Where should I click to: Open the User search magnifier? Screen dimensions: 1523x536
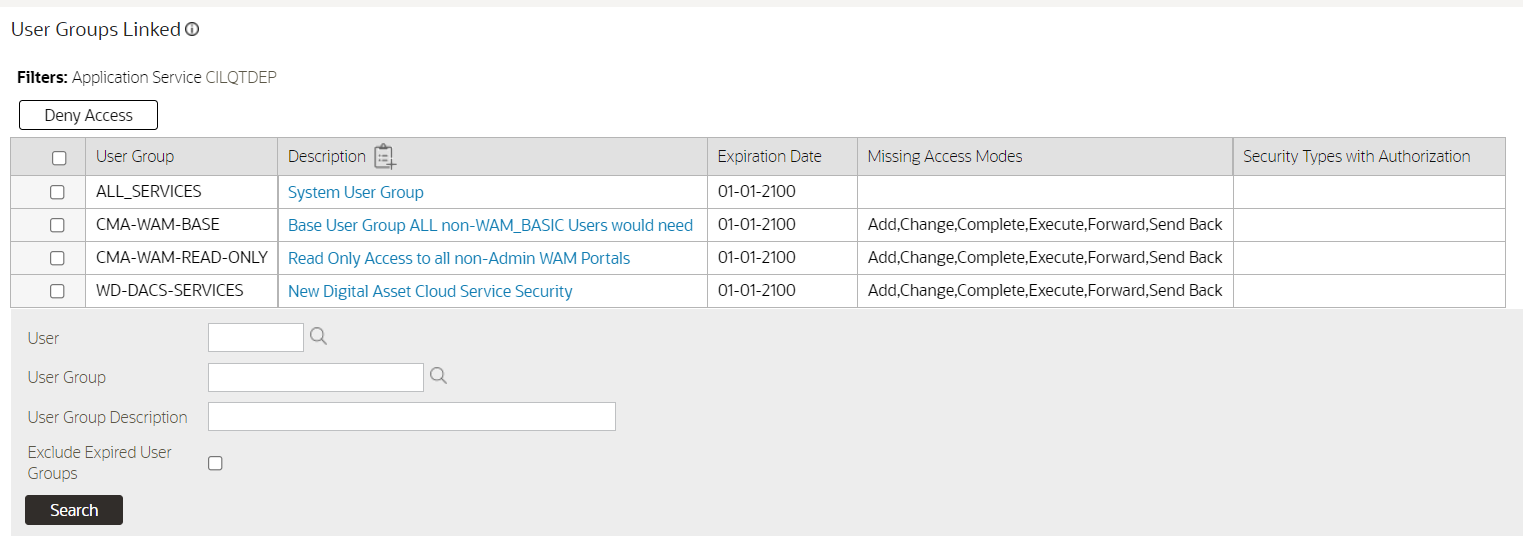tap(318, 337)
